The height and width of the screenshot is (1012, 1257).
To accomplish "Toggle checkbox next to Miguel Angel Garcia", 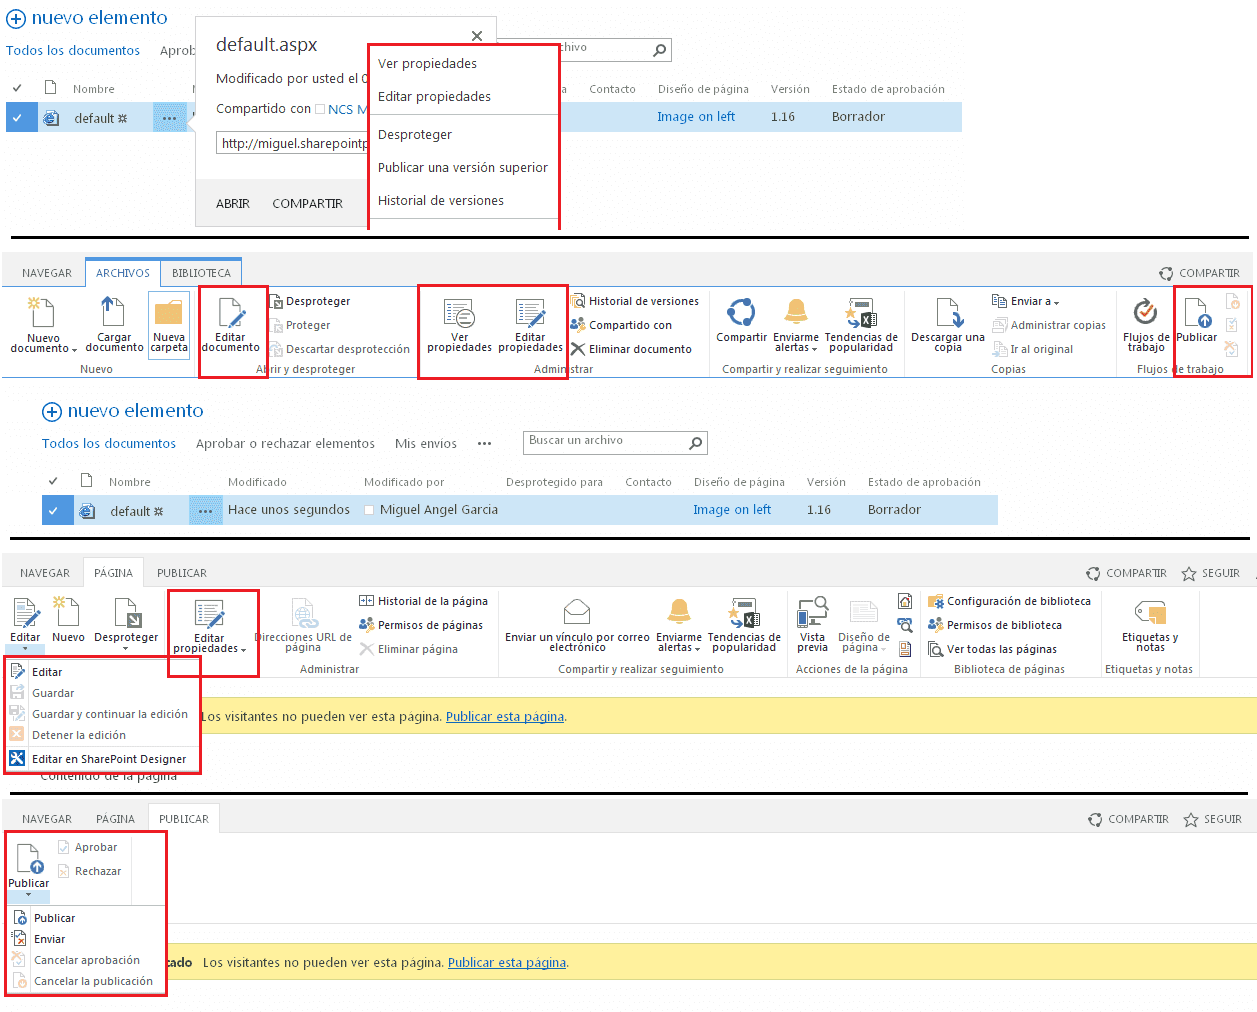I will point(369,510).
